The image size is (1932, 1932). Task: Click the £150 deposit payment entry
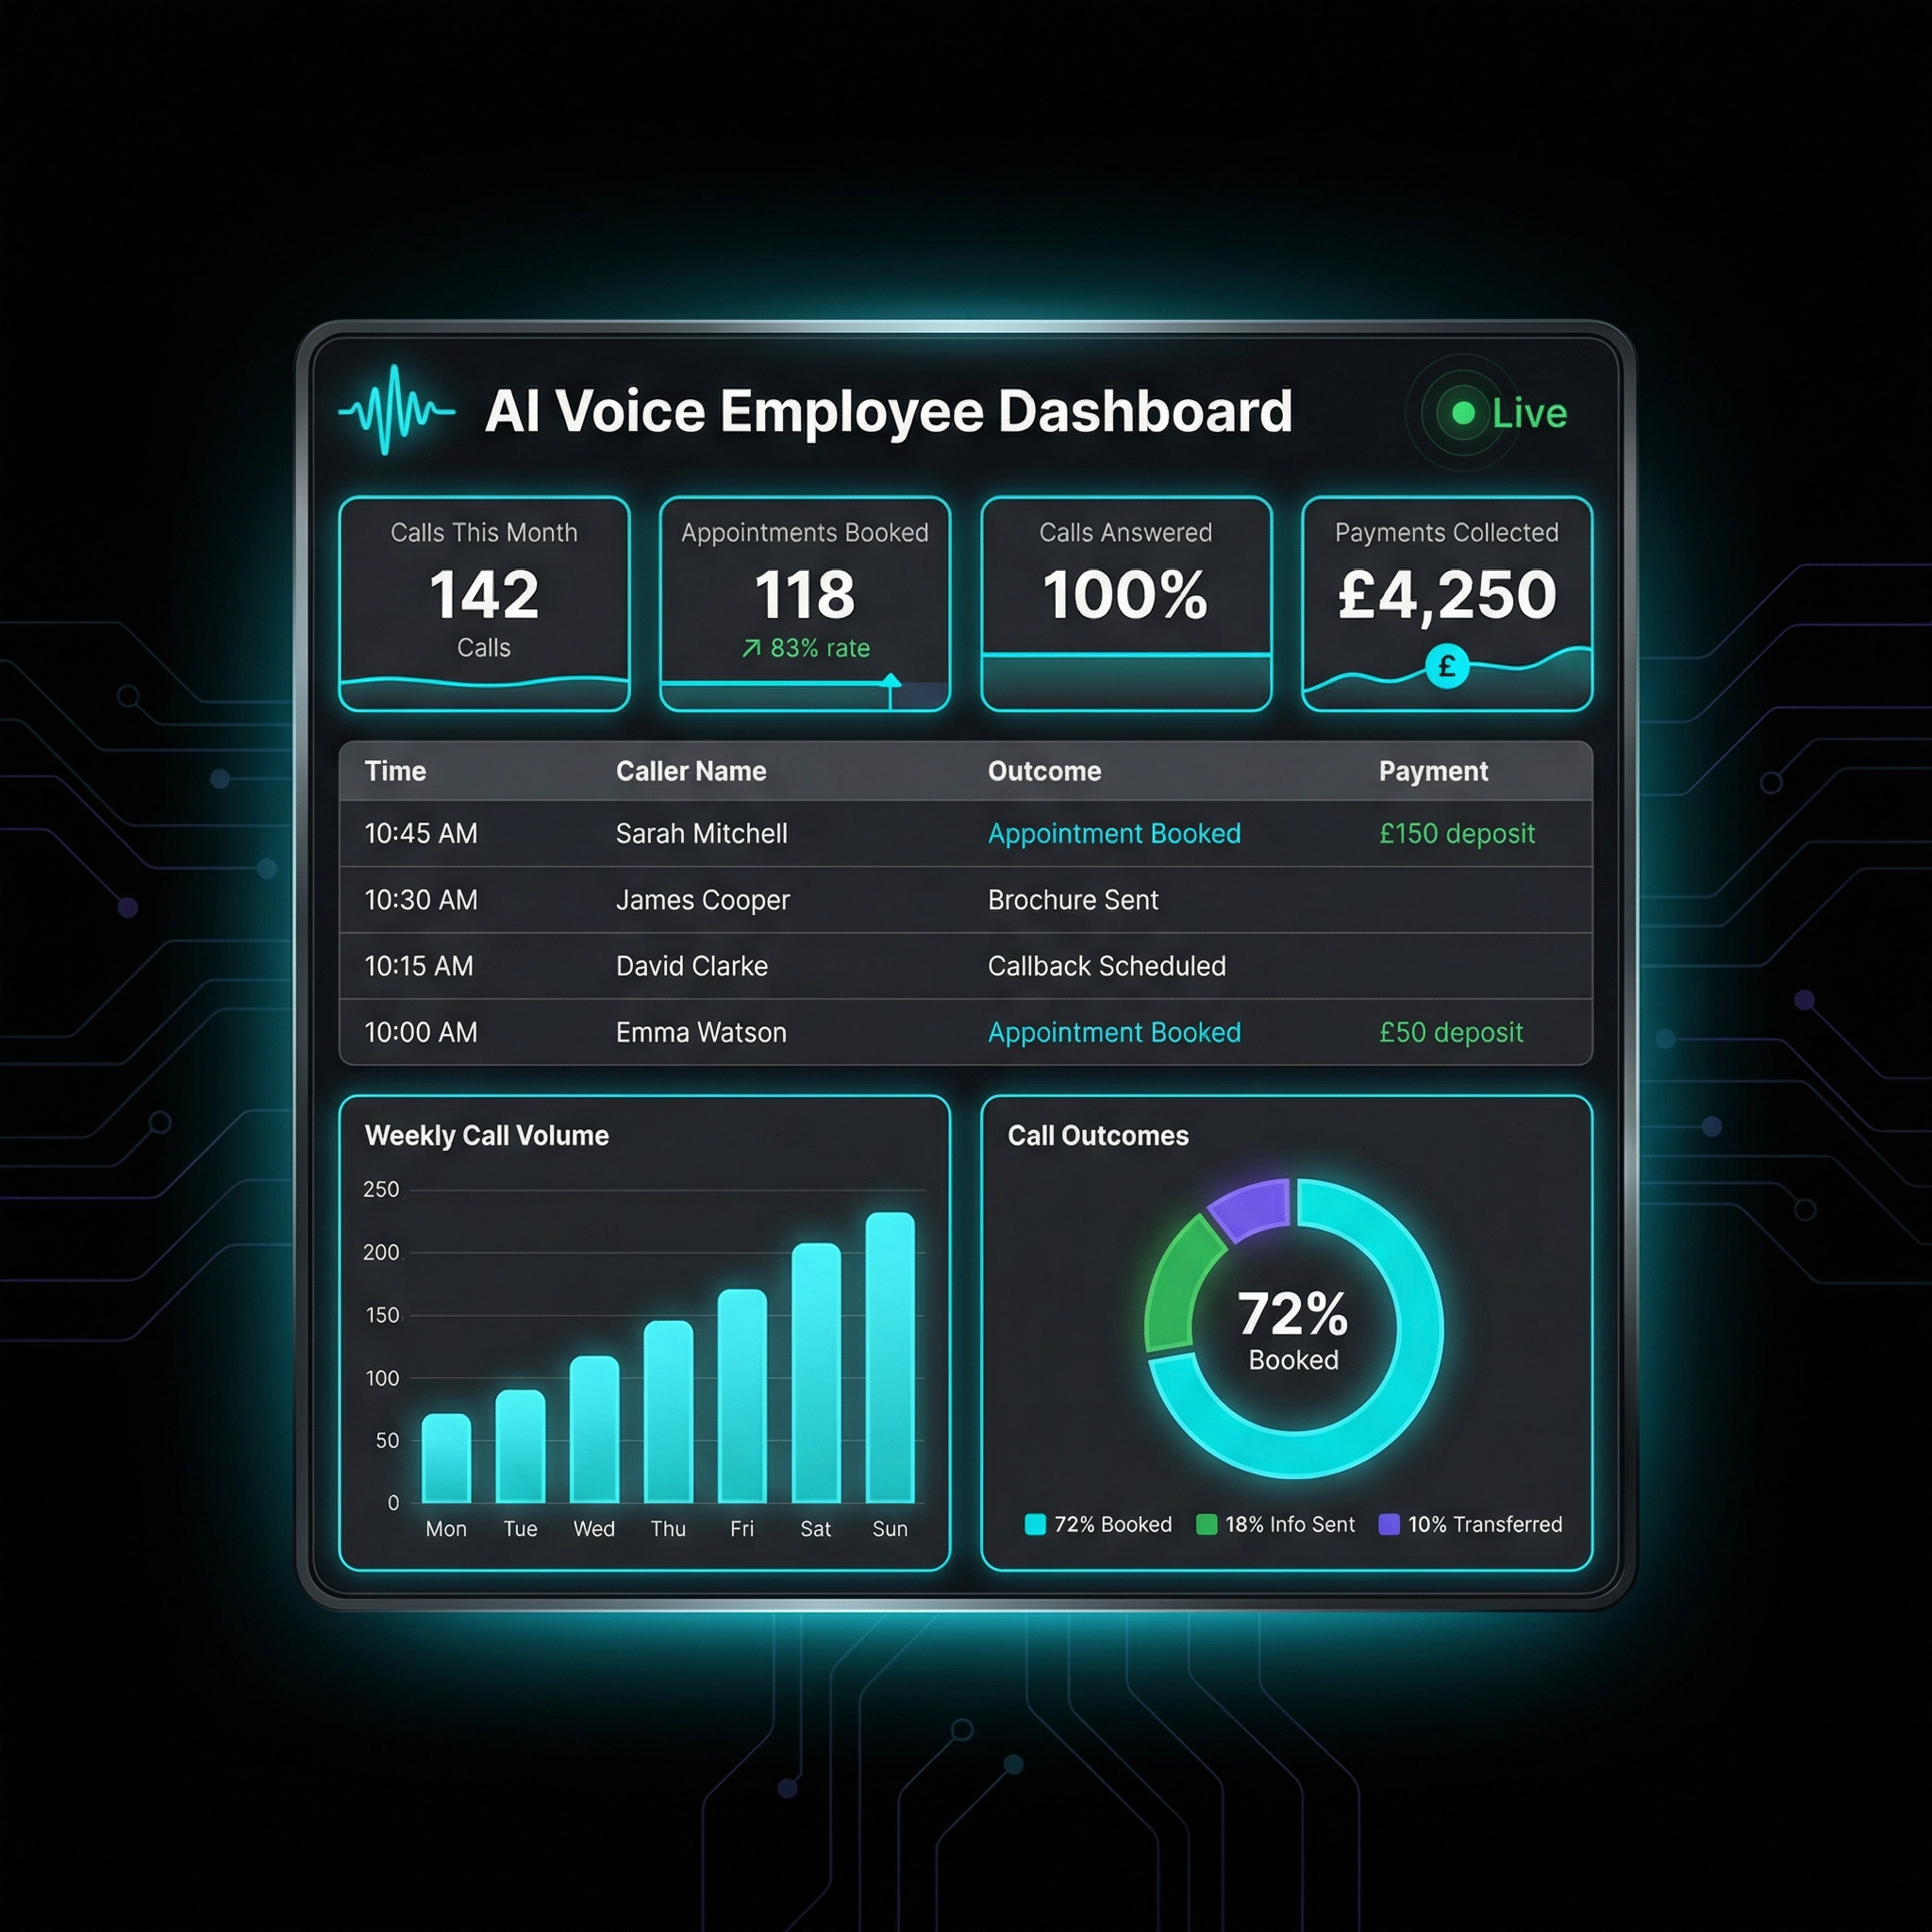(1457, 834)
